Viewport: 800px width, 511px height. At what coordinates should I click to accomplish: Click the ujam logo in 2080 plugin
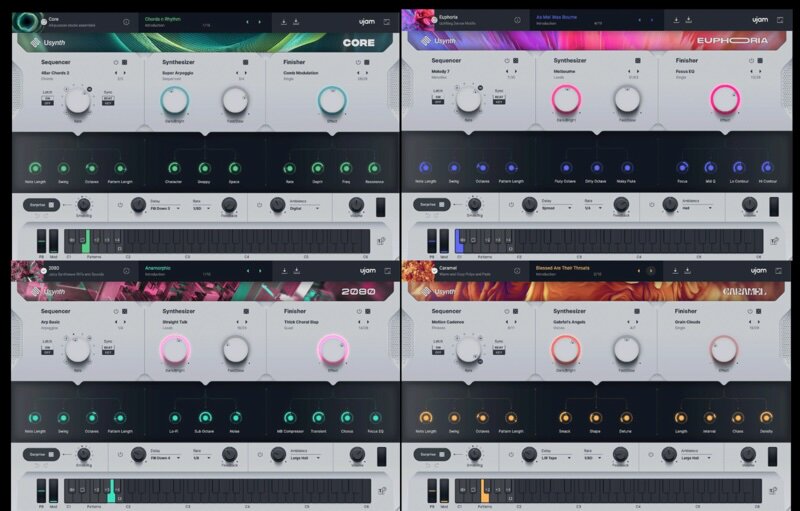tap(368, 271)
